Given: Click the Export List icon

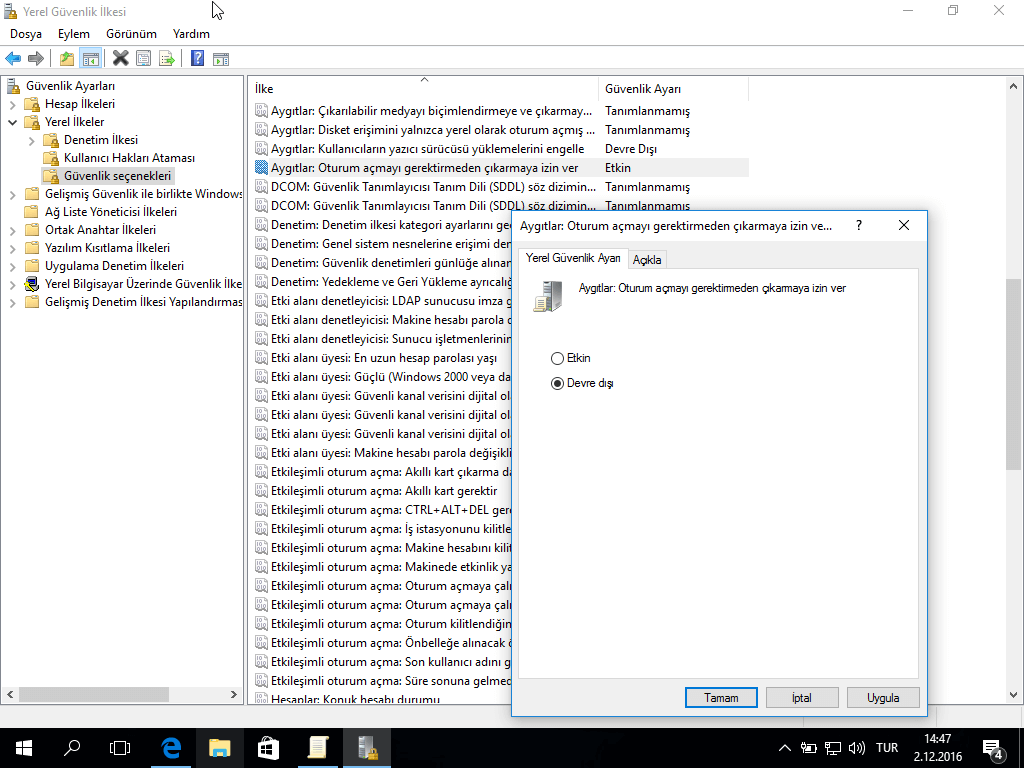Looking at the screenshot, I should click(167, 59).
